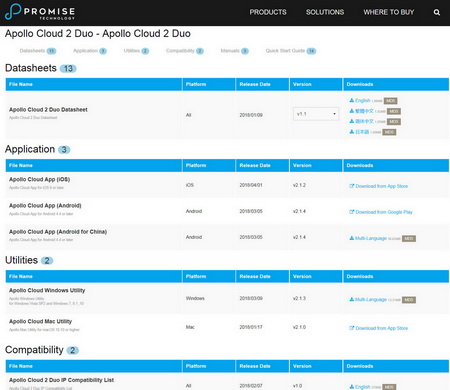Switch to the Utilities tab
The image size is (450, 390).
(x=136, y=51)
